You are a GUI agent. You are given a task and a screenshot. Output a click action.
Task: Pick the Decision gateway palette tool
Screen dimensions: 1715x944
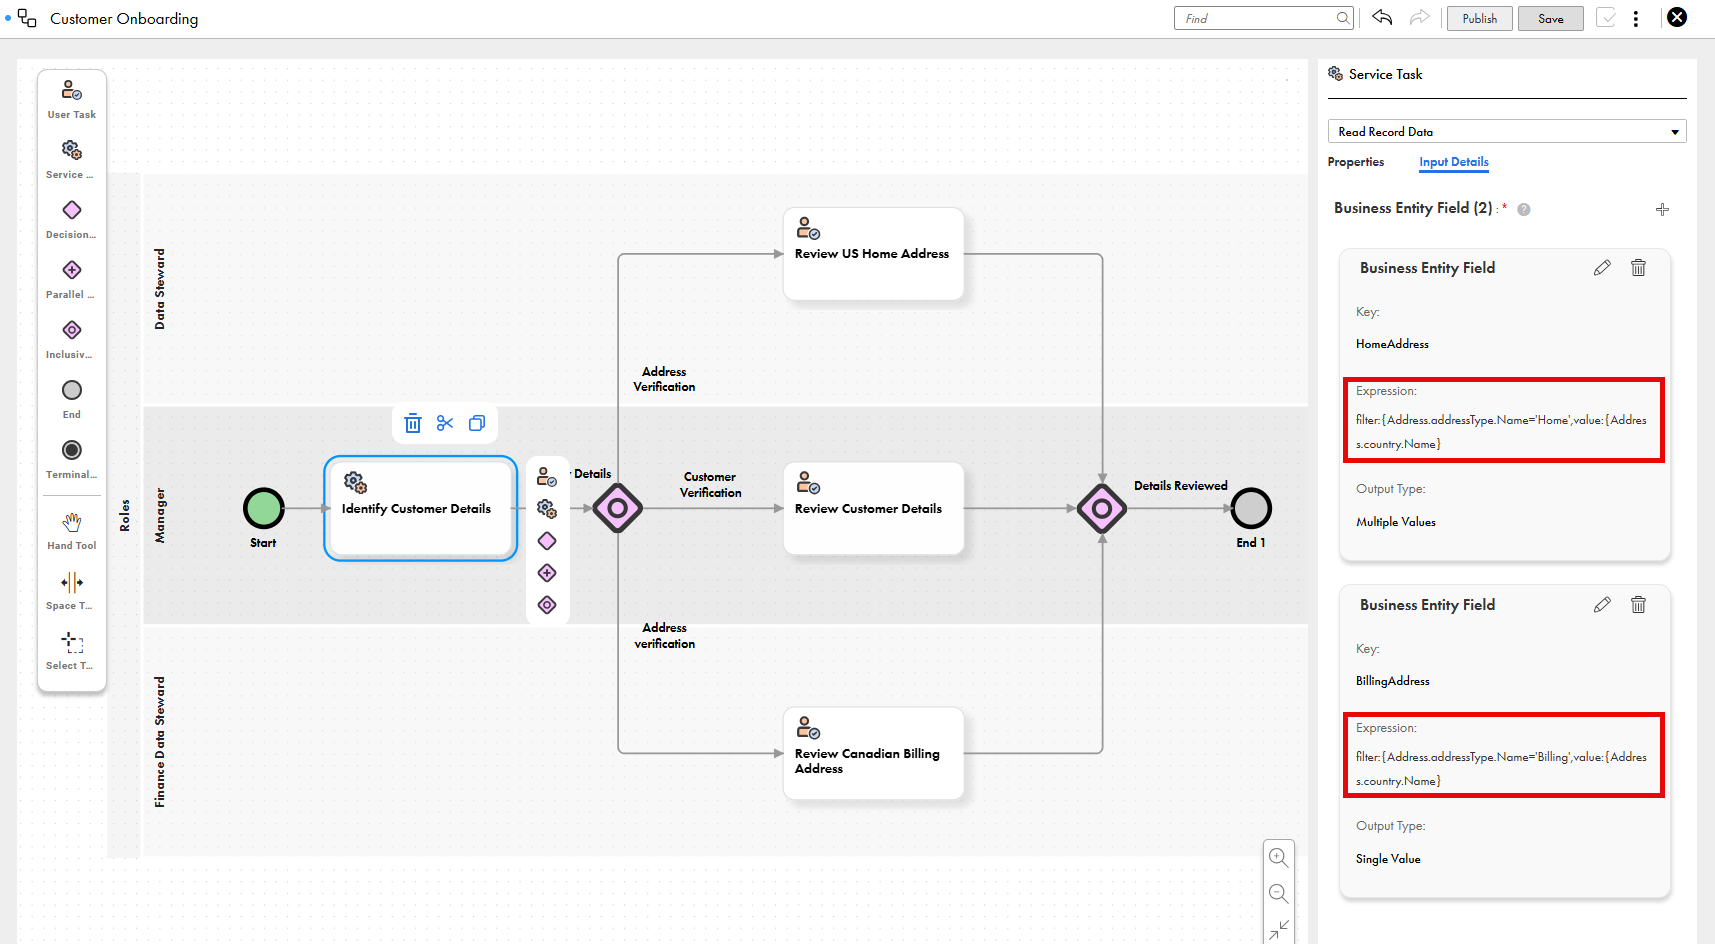click(72, 219)
